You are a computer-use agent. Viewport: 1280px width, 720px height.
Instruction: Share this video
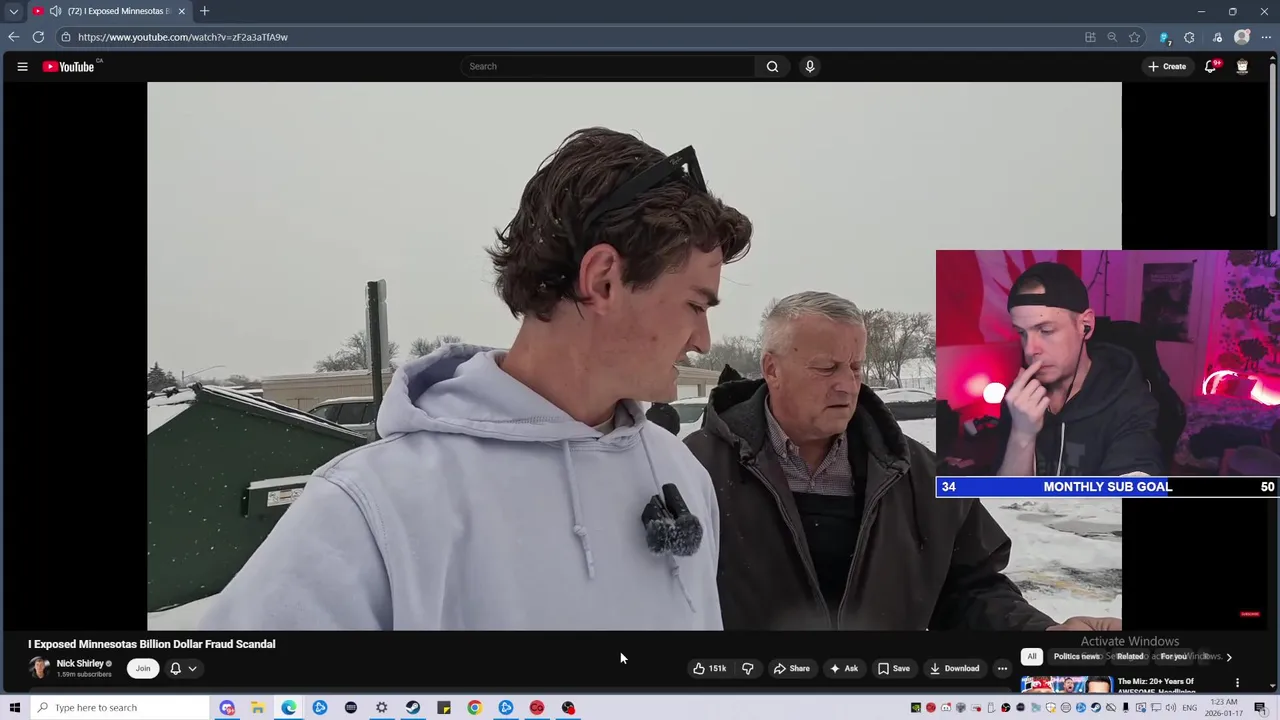point(792,668)
